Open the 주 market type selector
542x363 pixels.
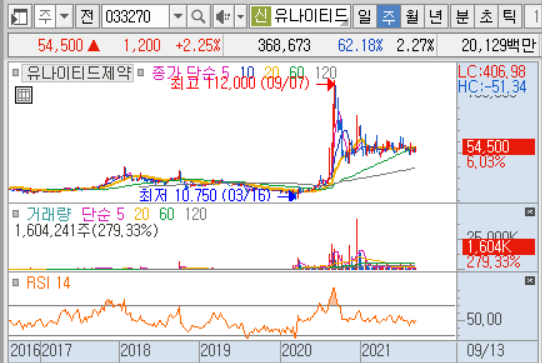45,16
